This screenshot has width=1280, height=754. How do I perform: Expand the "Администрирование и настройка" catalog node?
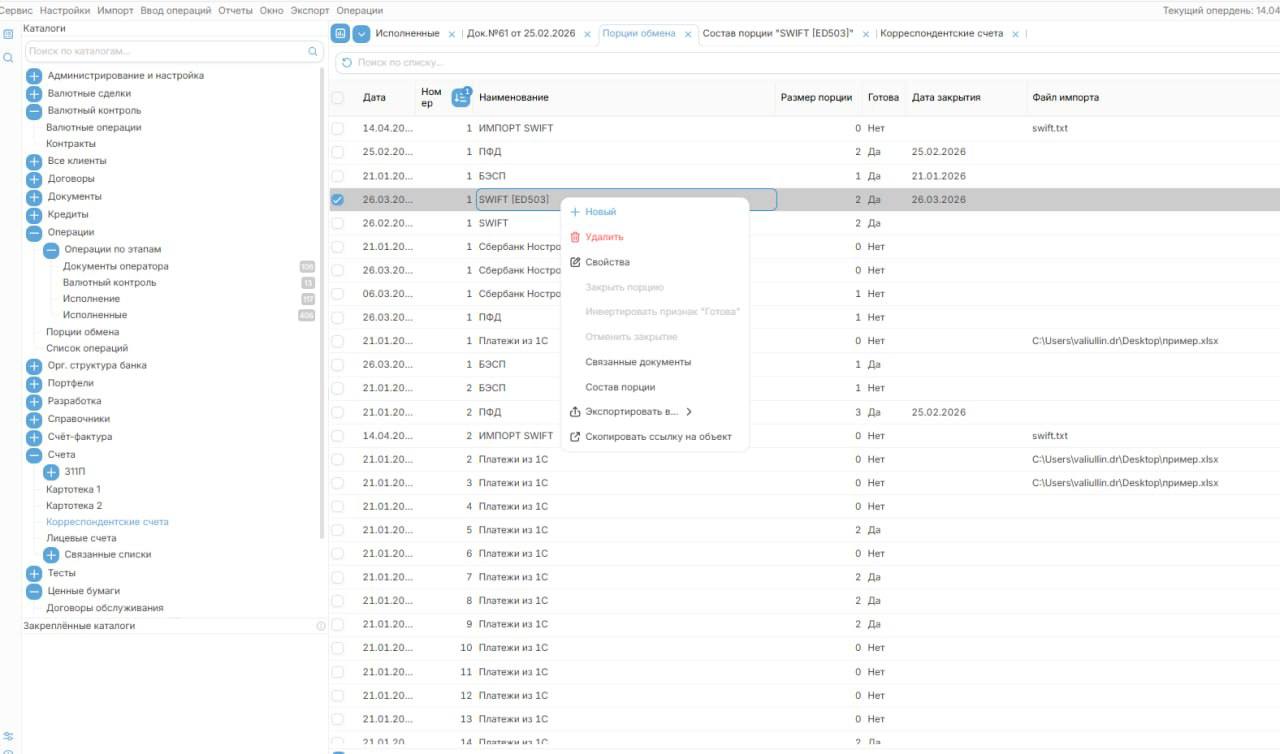pyautogui.click(x=34, y=76)
